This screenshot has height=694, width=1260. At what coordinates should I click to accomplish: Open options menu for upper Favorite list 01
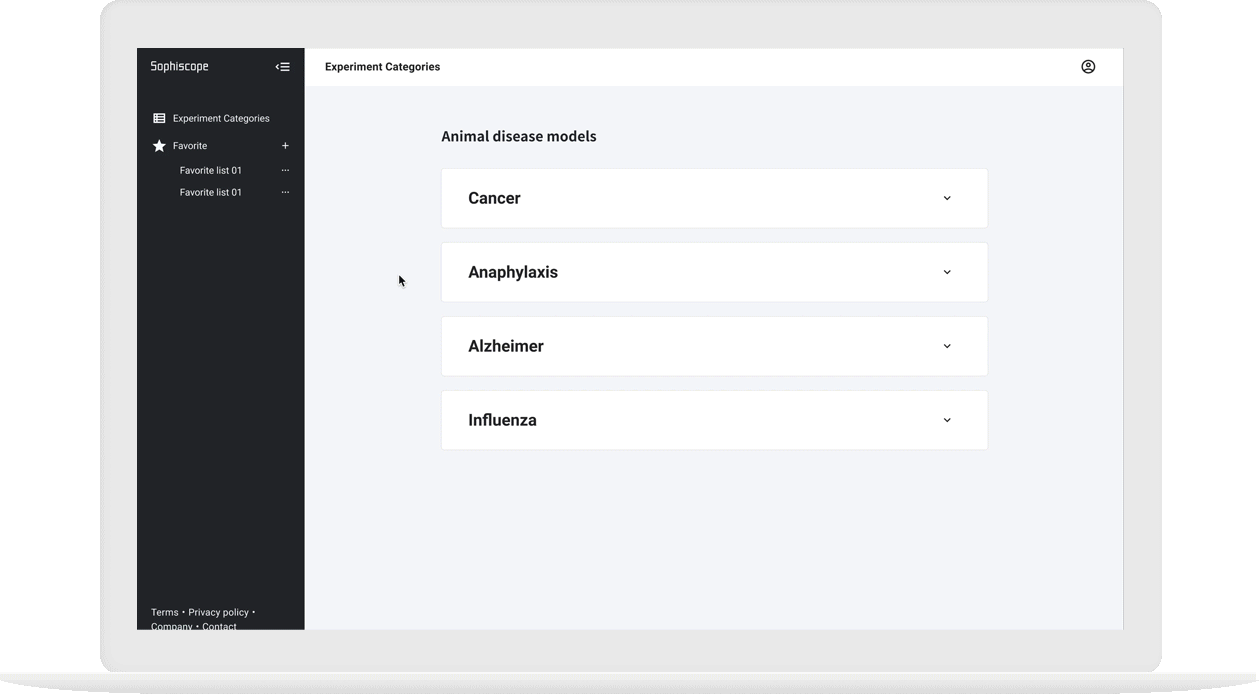(x=285, y=171)
